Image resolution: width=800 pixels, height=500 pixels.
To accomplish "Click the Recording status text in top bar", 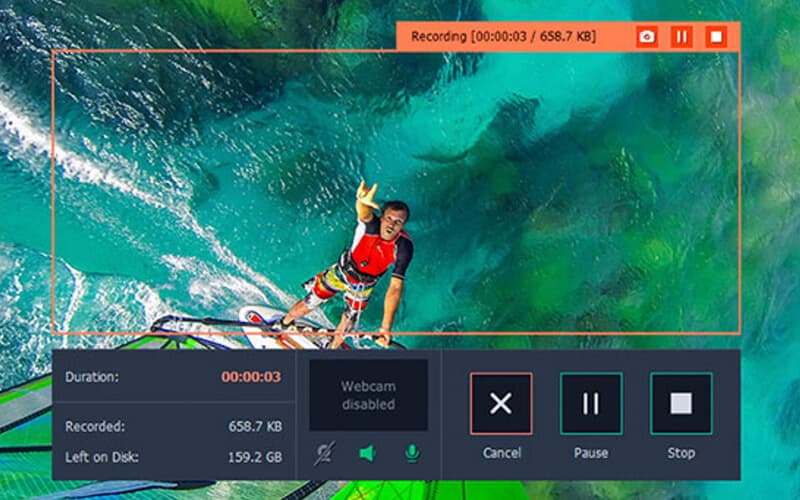I will pyautogui.click(x=504, y=37).
